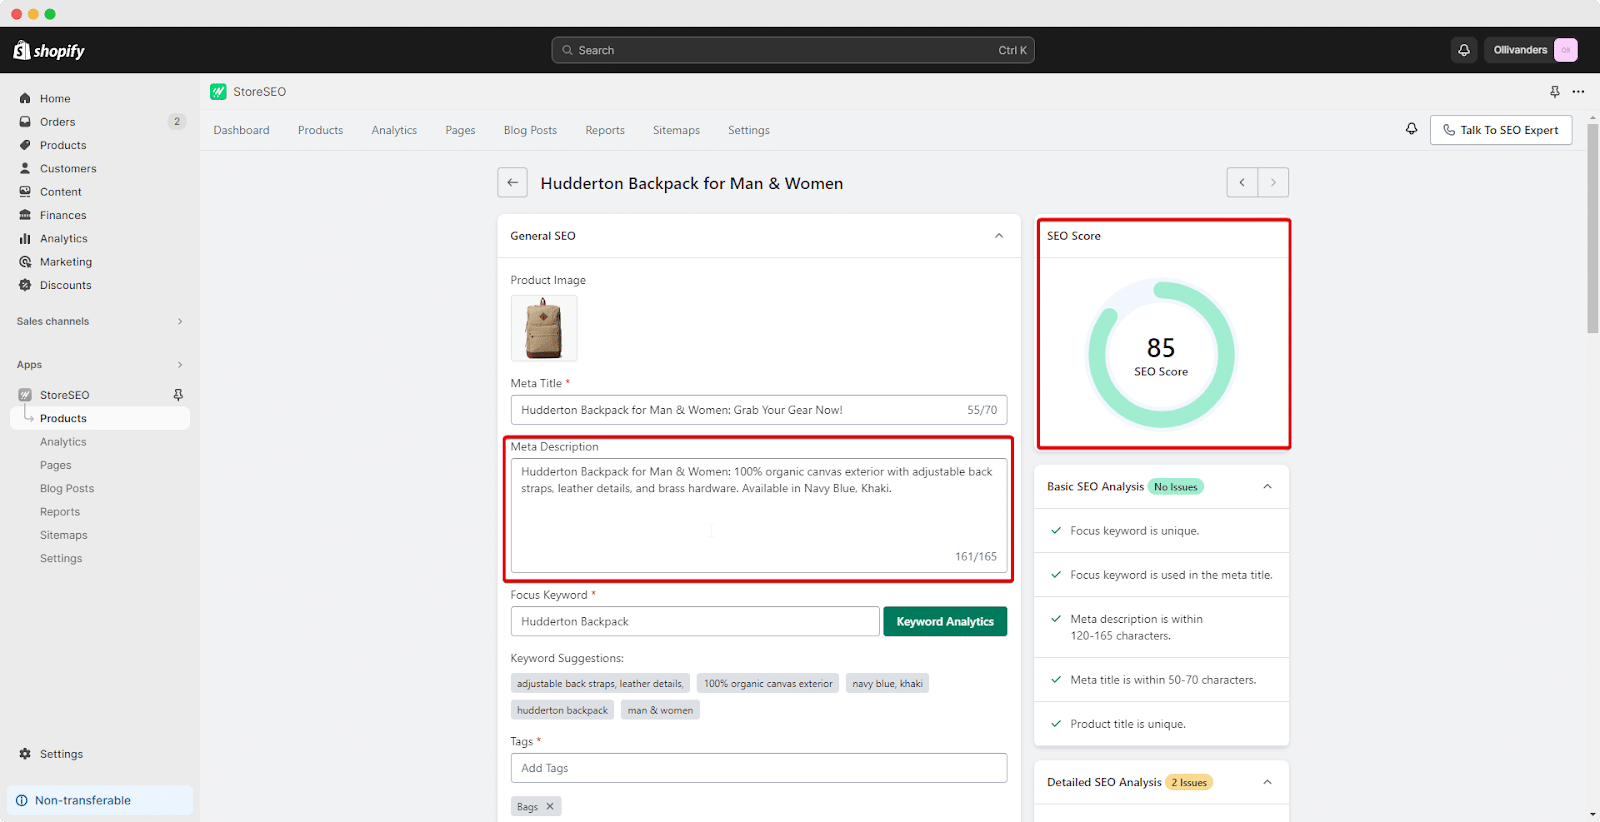Open Analytics in the Shopify main sidebar

pos(64,239)
